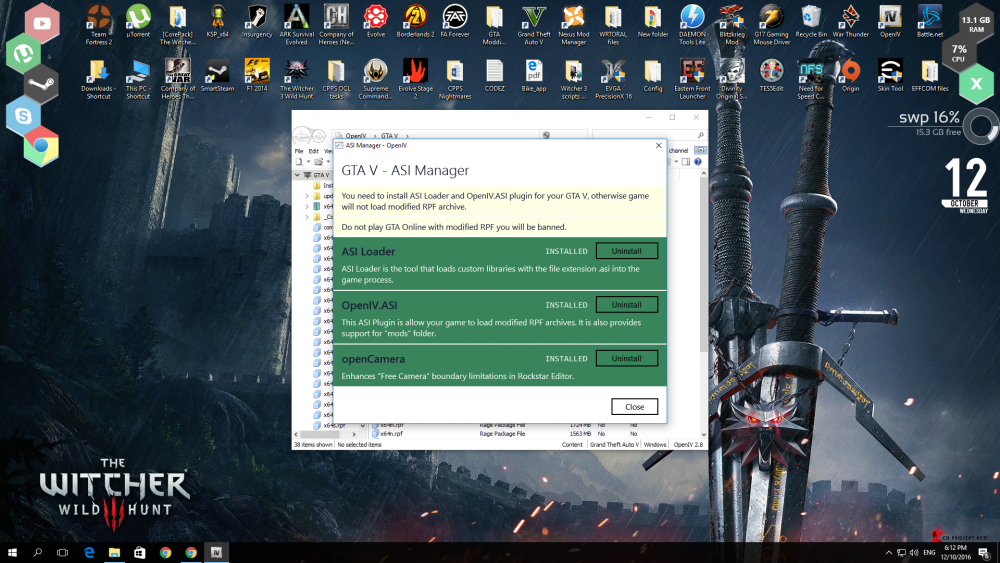1000x563 pixels.
Task: Click the OpenIV breadcrumb in address bar
Action: [x=356, y=136]
